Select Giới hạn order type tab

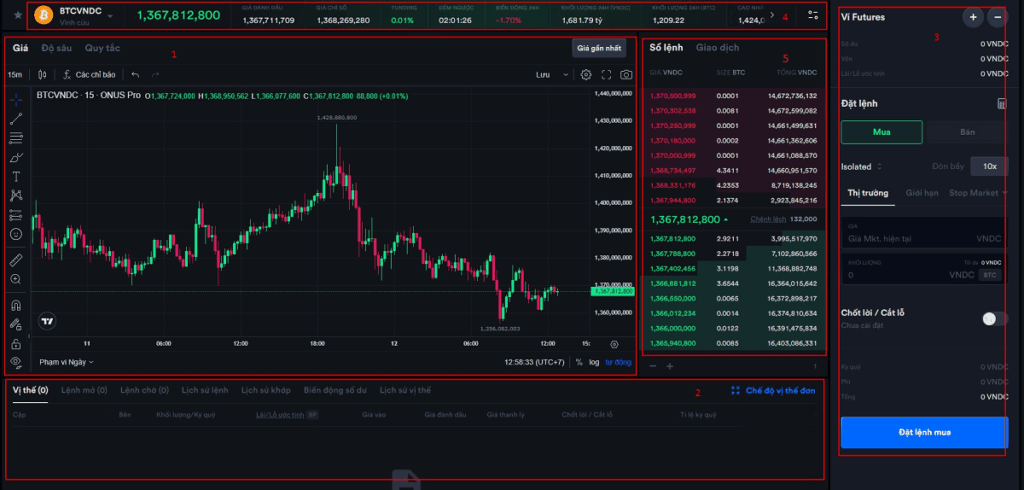(x=922, y=193)
